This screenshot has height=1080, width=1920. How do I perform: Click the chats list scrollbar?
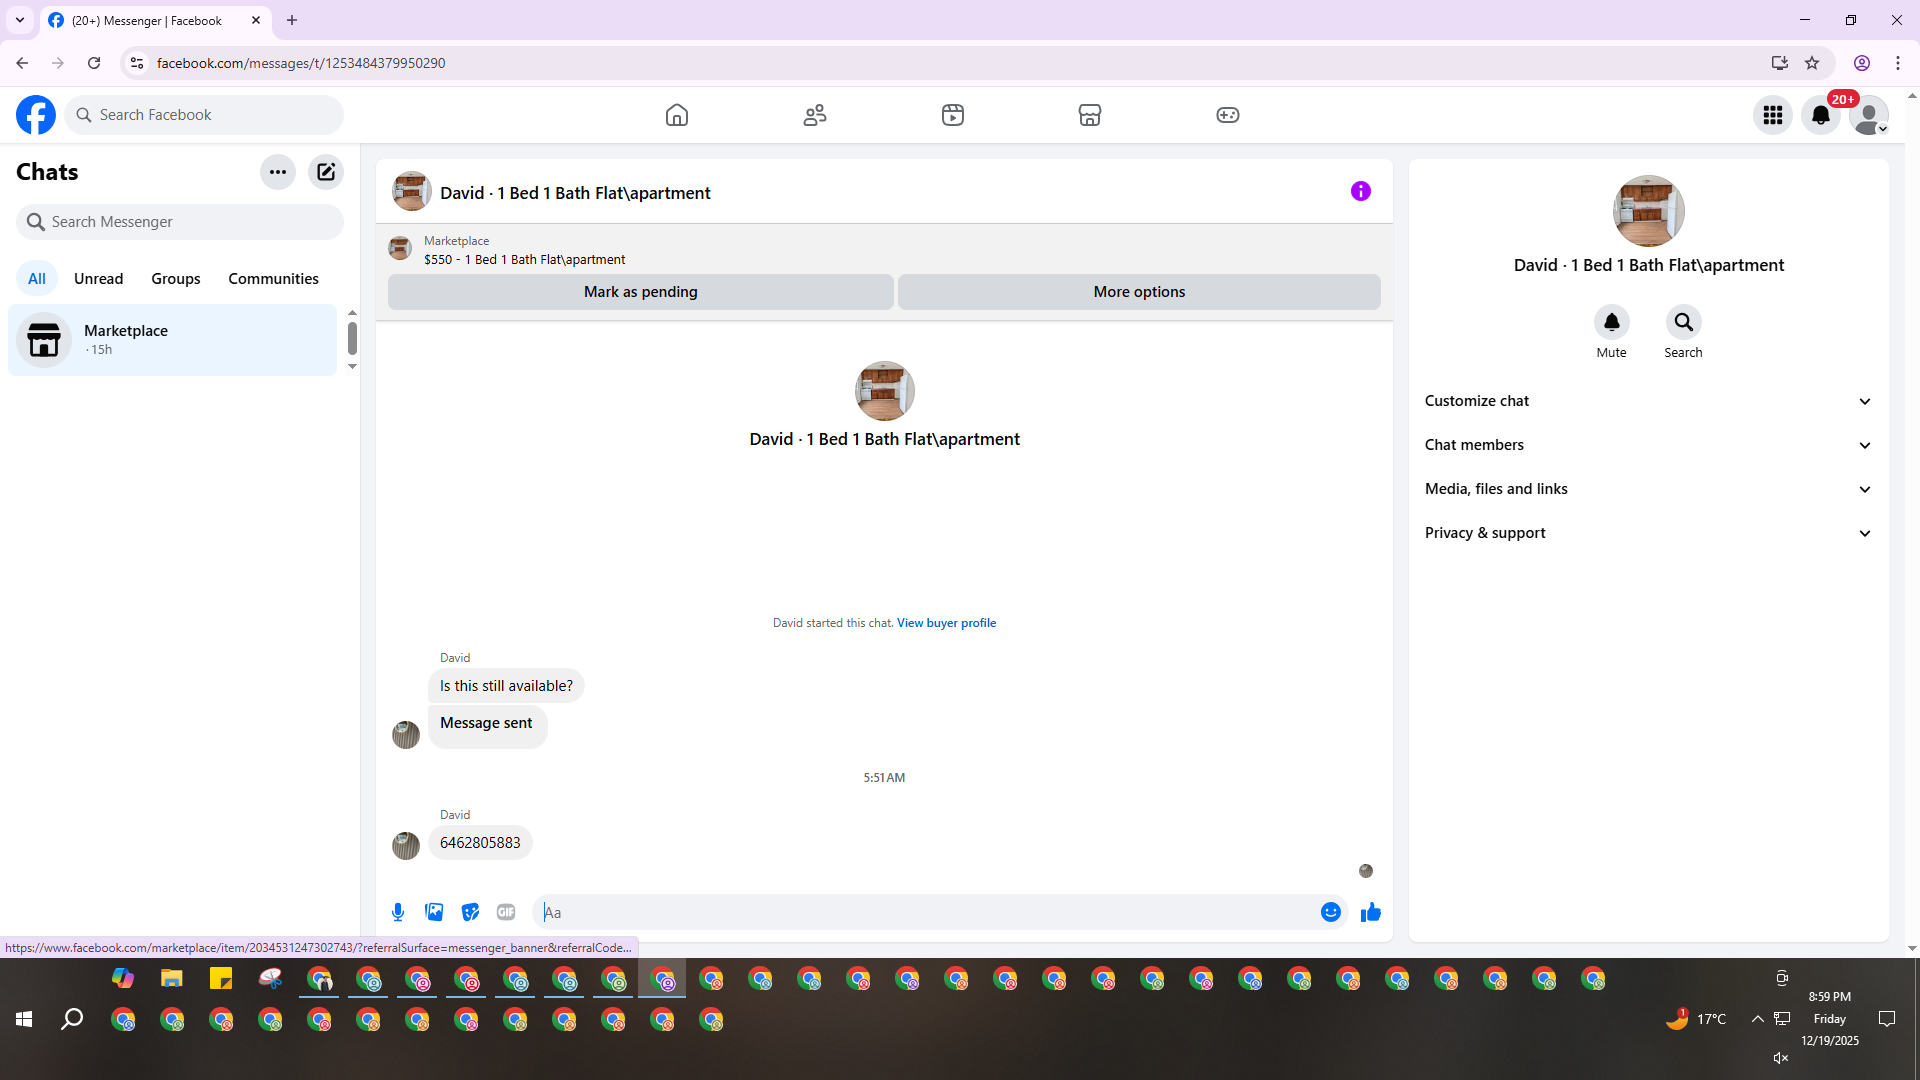(352, 339)
